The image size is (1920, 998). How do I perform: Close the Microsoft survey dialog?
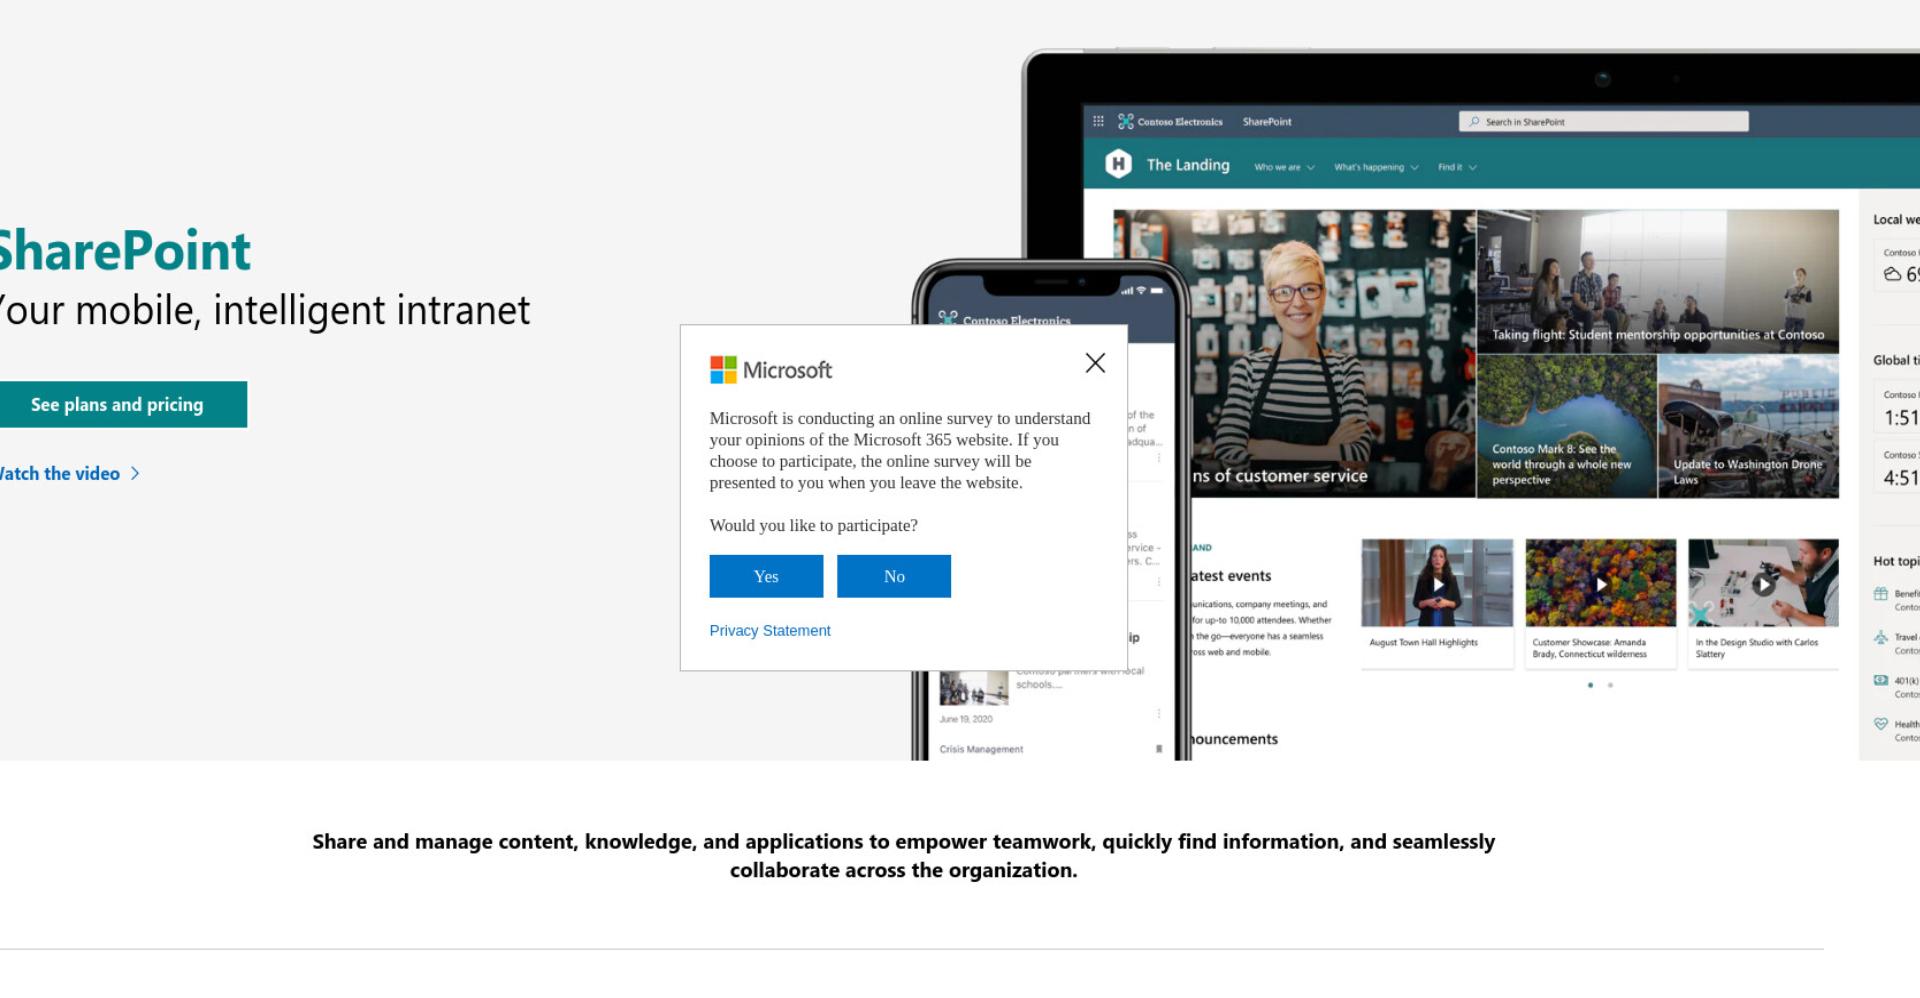(1095, 363)
